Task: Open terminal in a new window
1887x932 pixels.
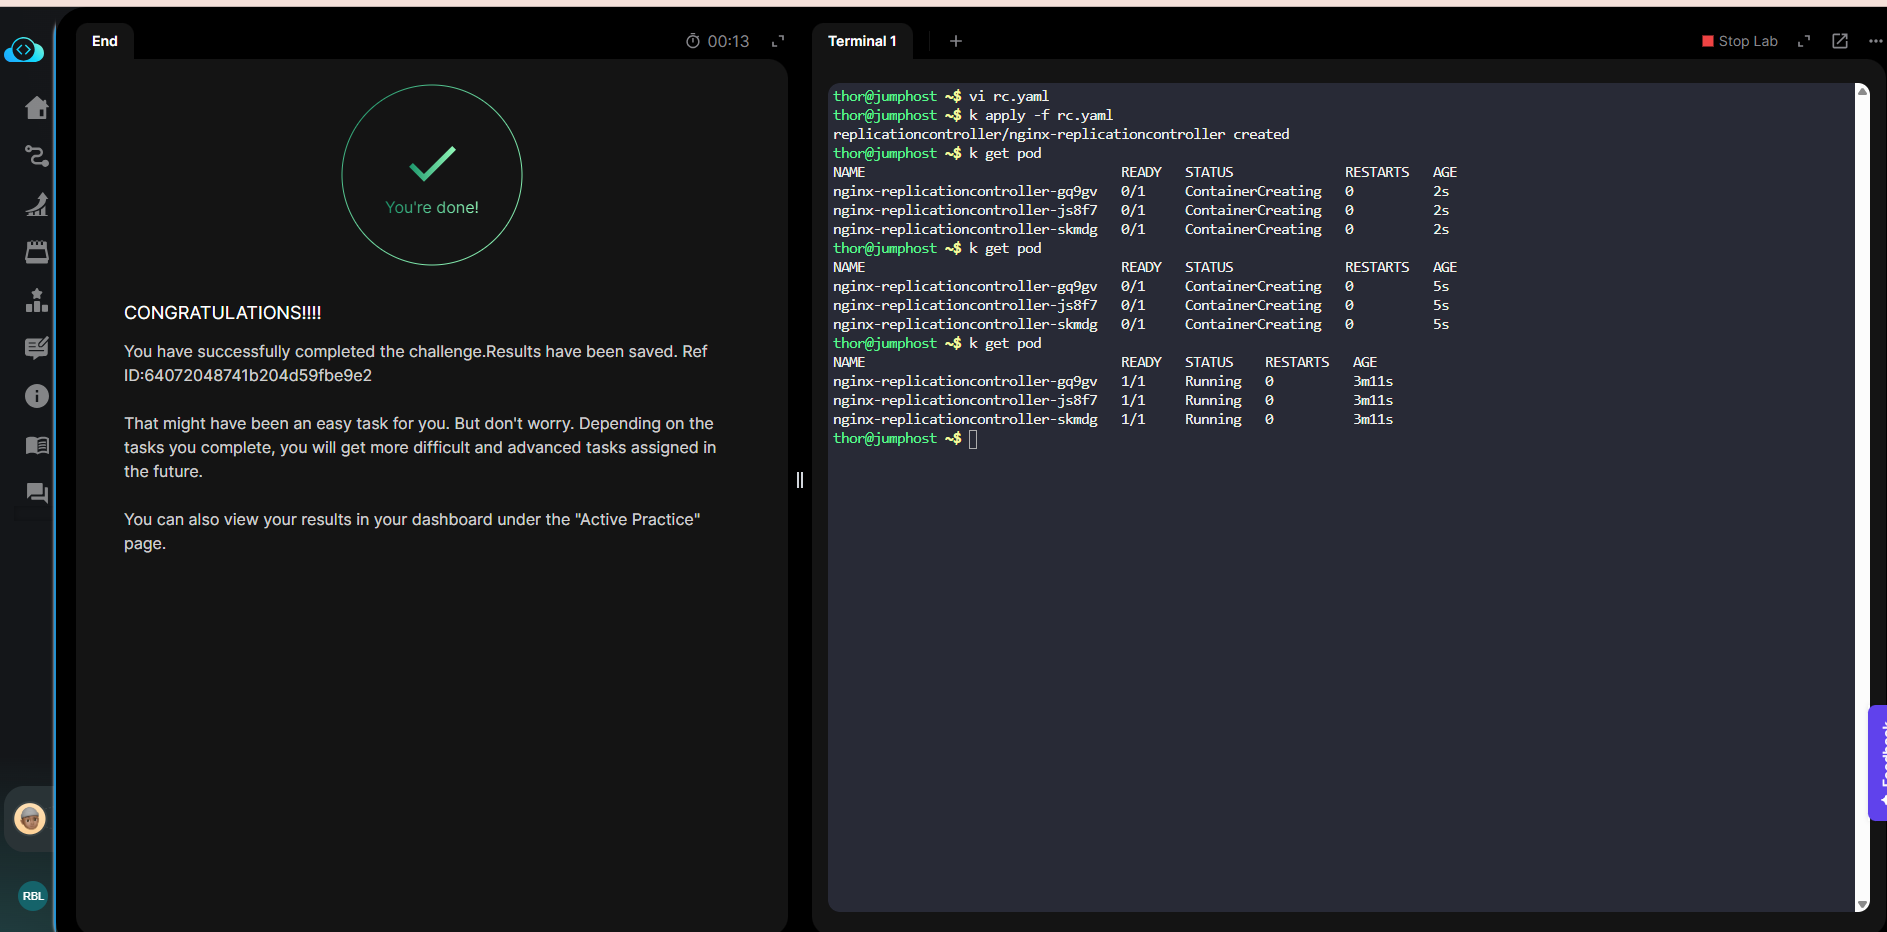Action: point(1840,41)
